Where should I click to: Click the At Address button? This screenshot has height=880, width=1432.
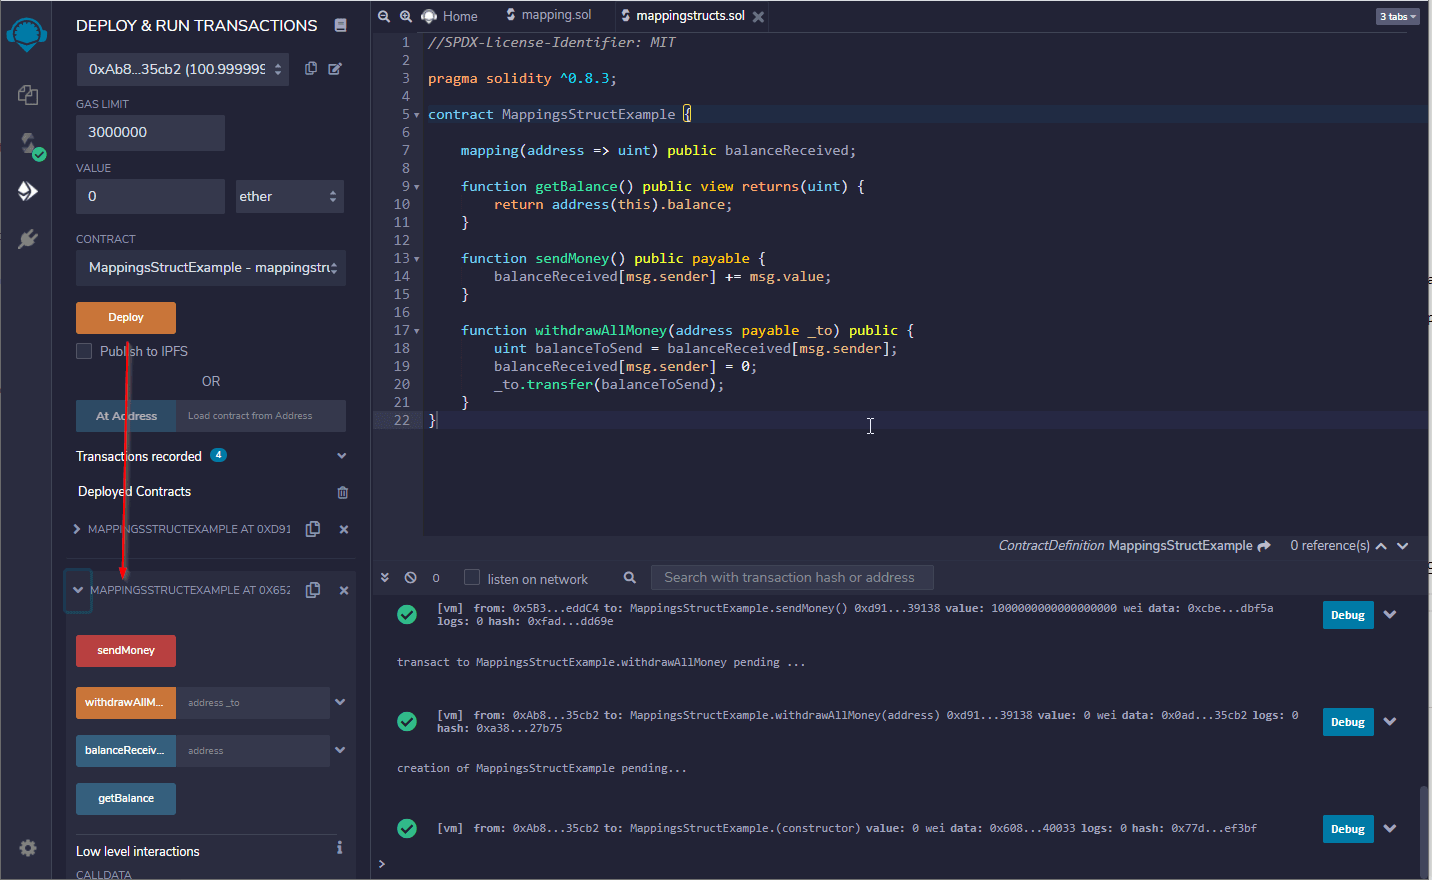126,416
